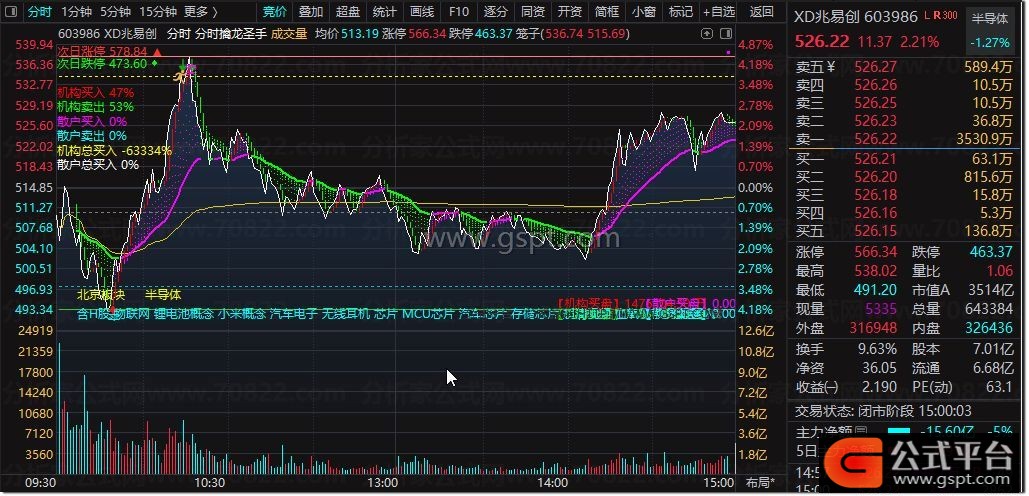Click the red triangle next to 次日涨停
1029x496 pixels.
pyautogui.click(x=157, y=51)
